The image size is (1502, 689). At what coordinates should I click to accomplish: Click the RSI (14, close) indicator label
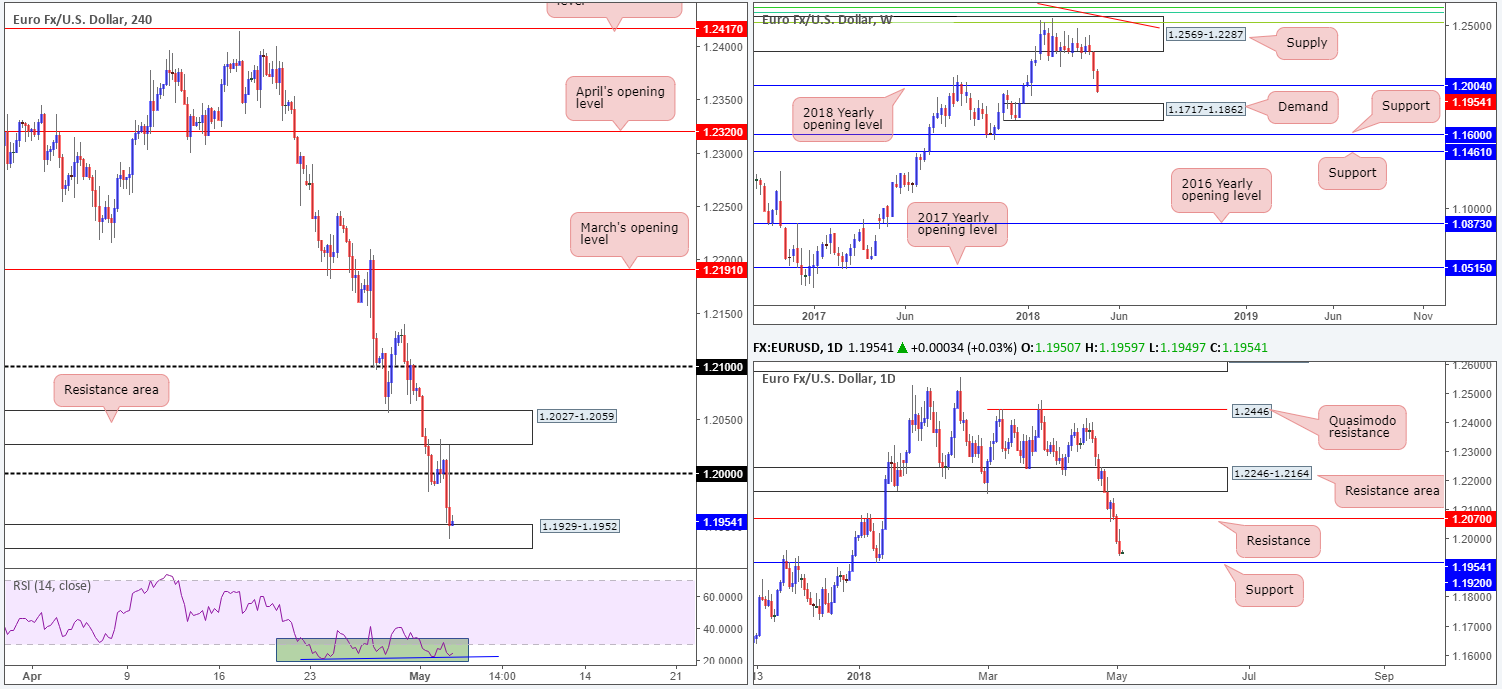coord(51,586)
